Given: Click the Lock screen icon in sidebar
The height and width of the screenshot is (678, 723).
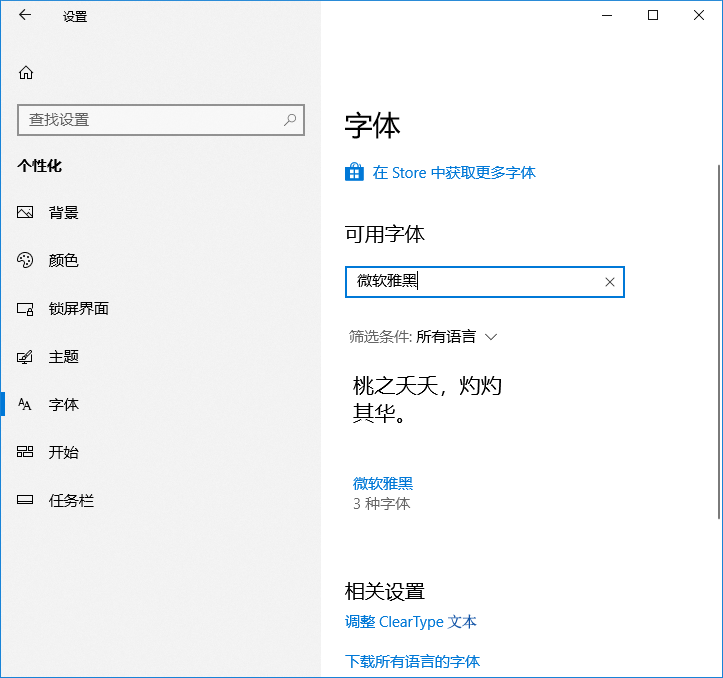Looking at the screenshot, I should coord(26,308).
